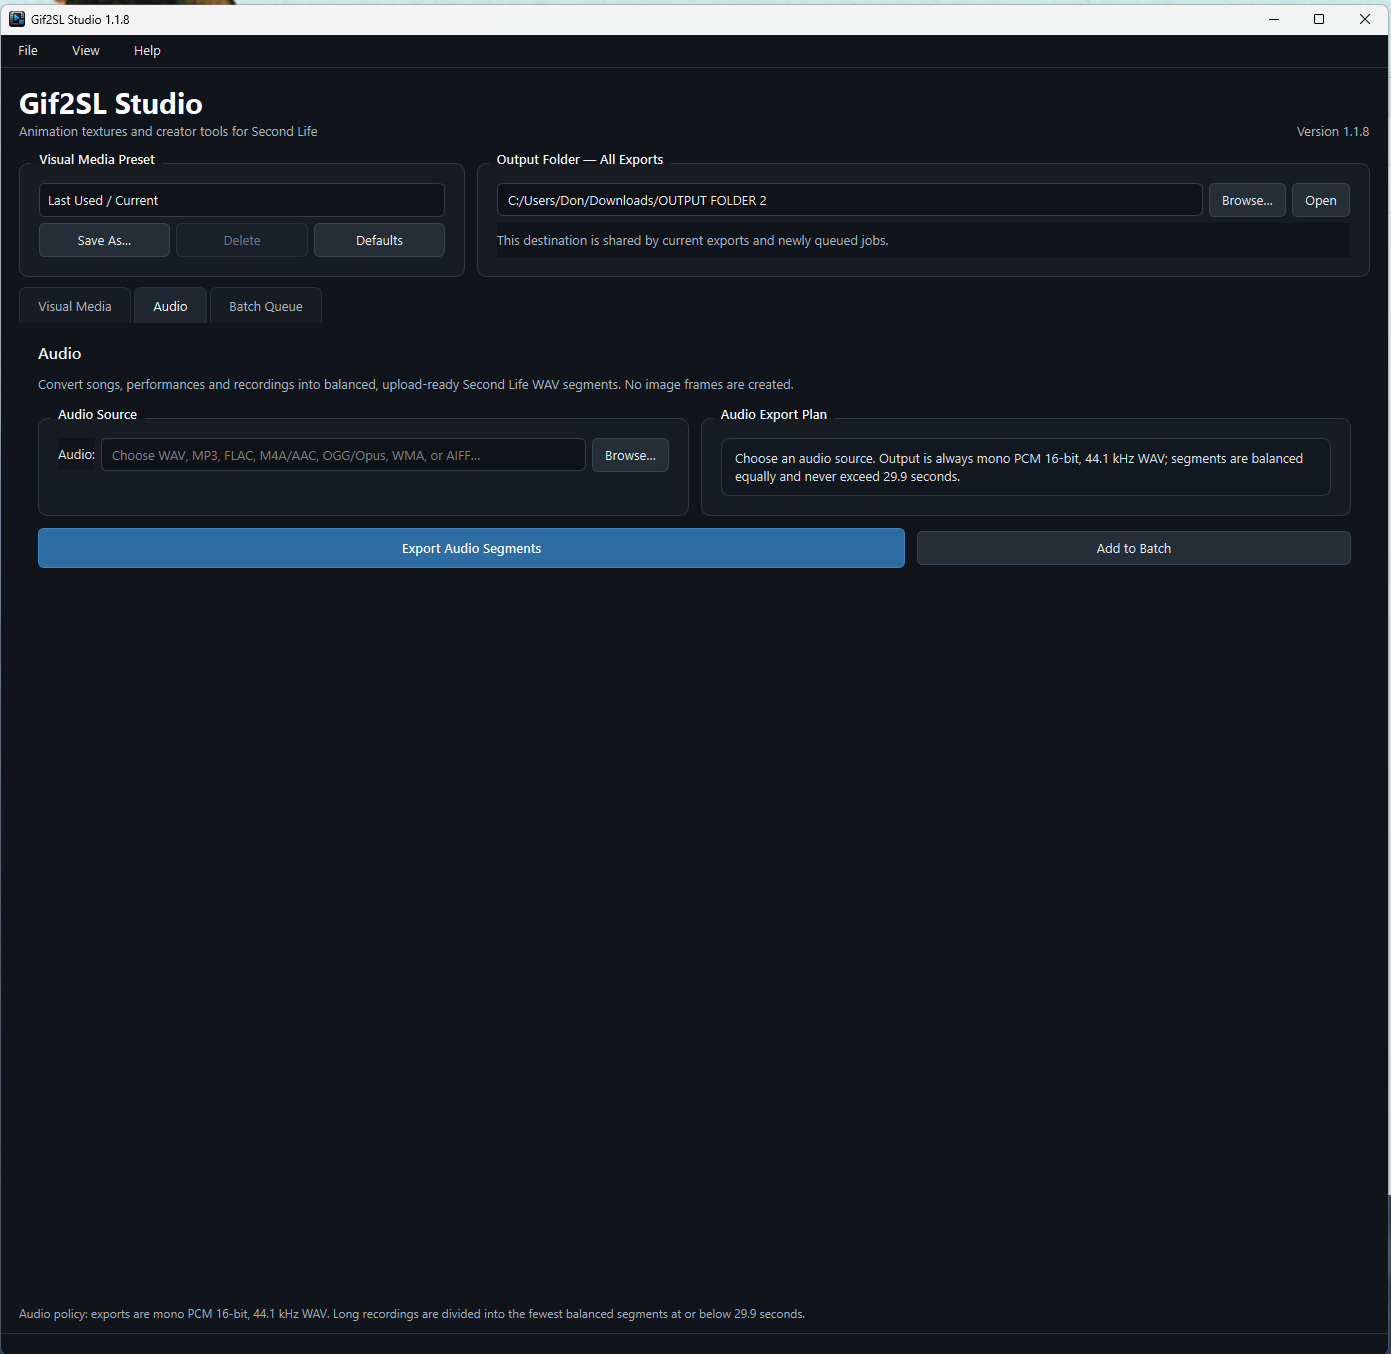Image resolution: width=1391 pixels, height=1354 pixels.
Task: Click the Audio source file input field
Action: point(343,455)
